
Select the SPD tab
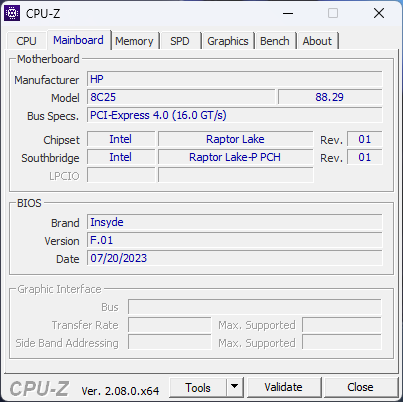pyautogui.click(x=180, y=41)
